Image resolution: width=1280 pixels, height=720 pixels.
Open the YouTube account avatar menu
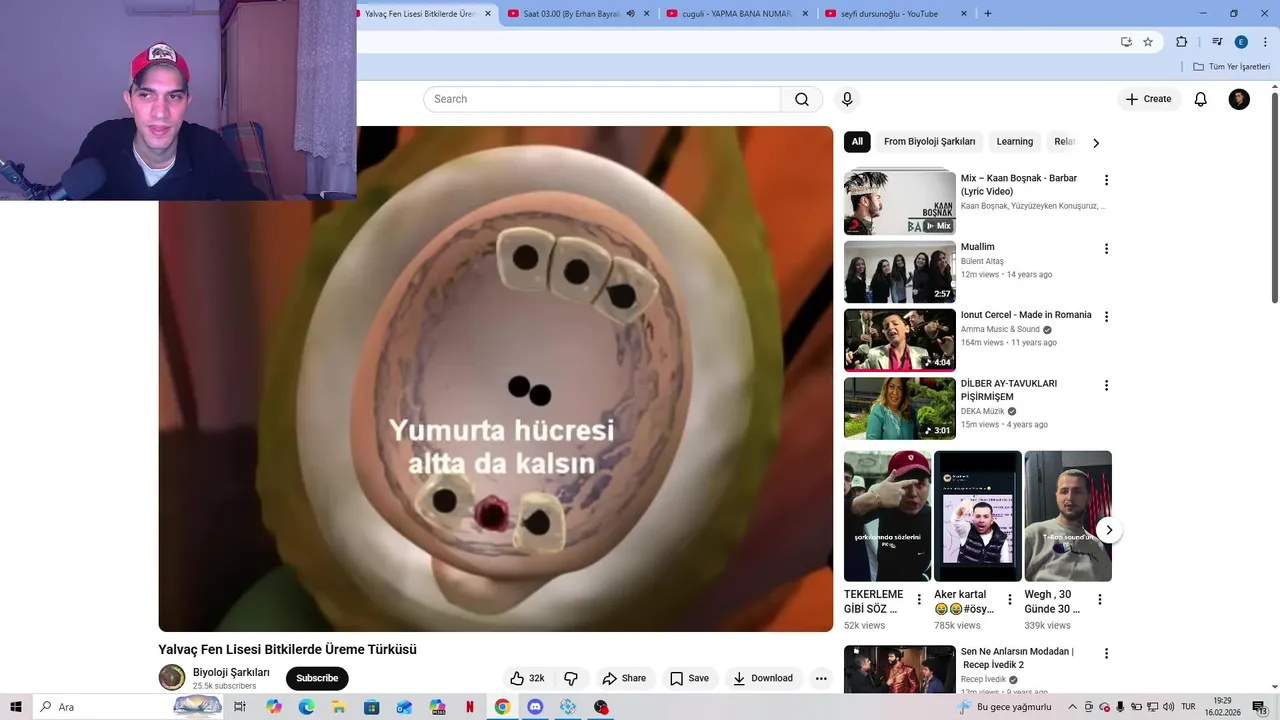1239,99
